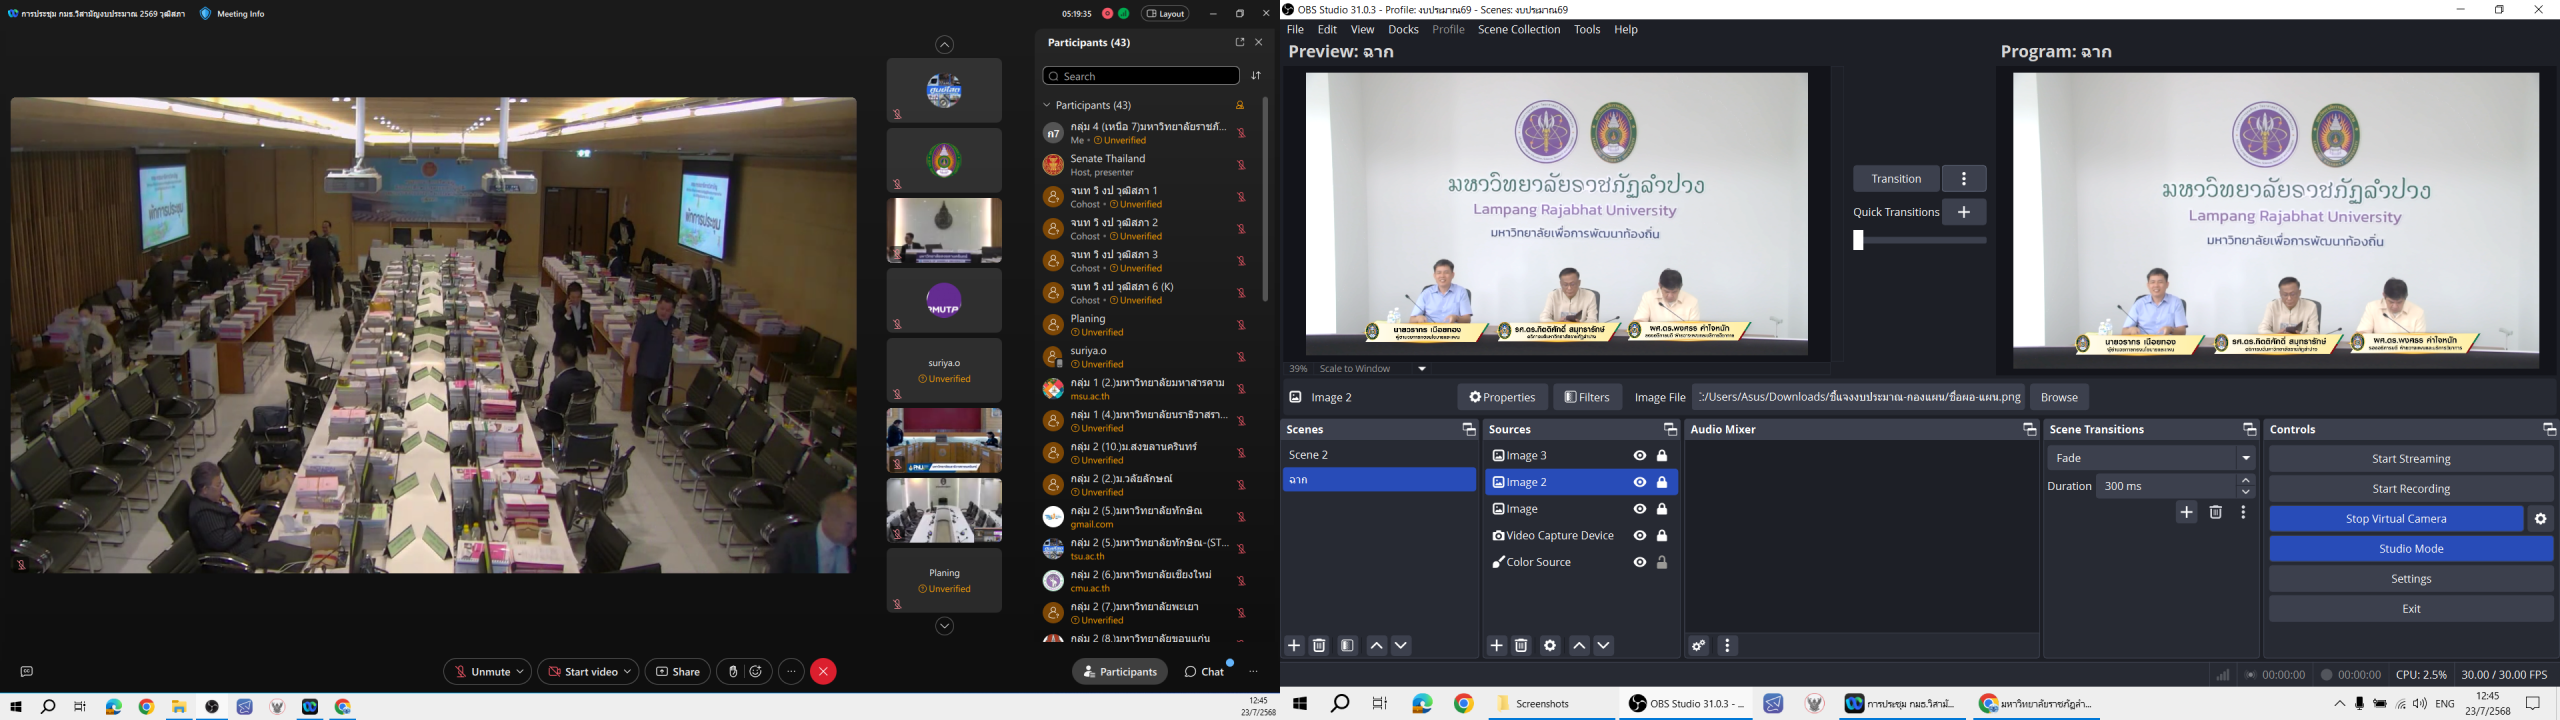Open virtual camera settings gear
This screenshot has width=2560, height=720.
click(x=2541, y=519)
